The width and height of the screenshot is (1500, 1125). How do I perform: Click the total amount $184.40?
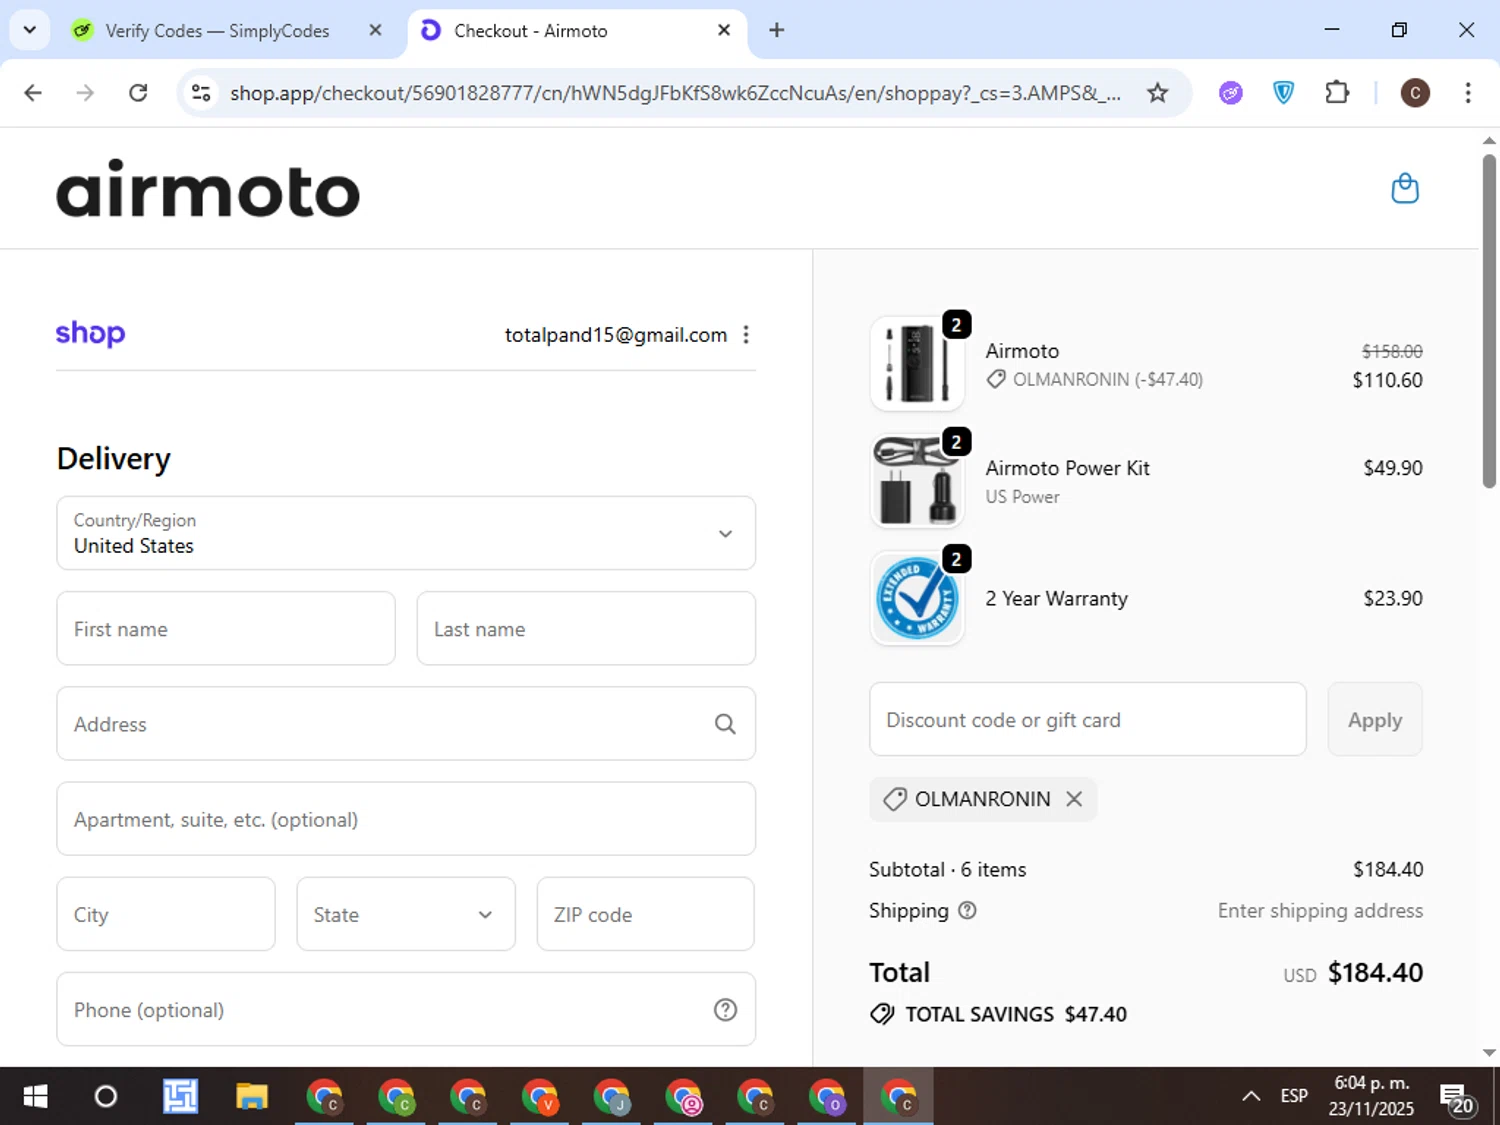[x=1375, y=972]
